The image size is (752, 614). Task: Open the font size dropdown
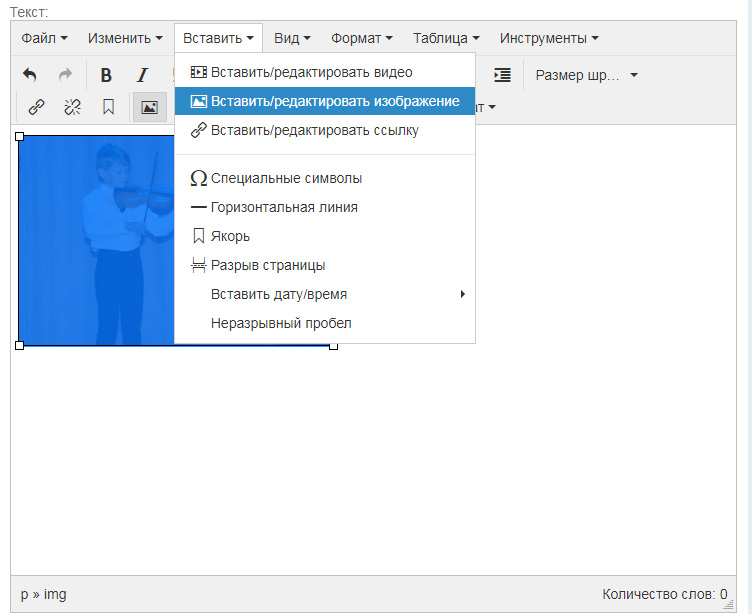[586, 75]
